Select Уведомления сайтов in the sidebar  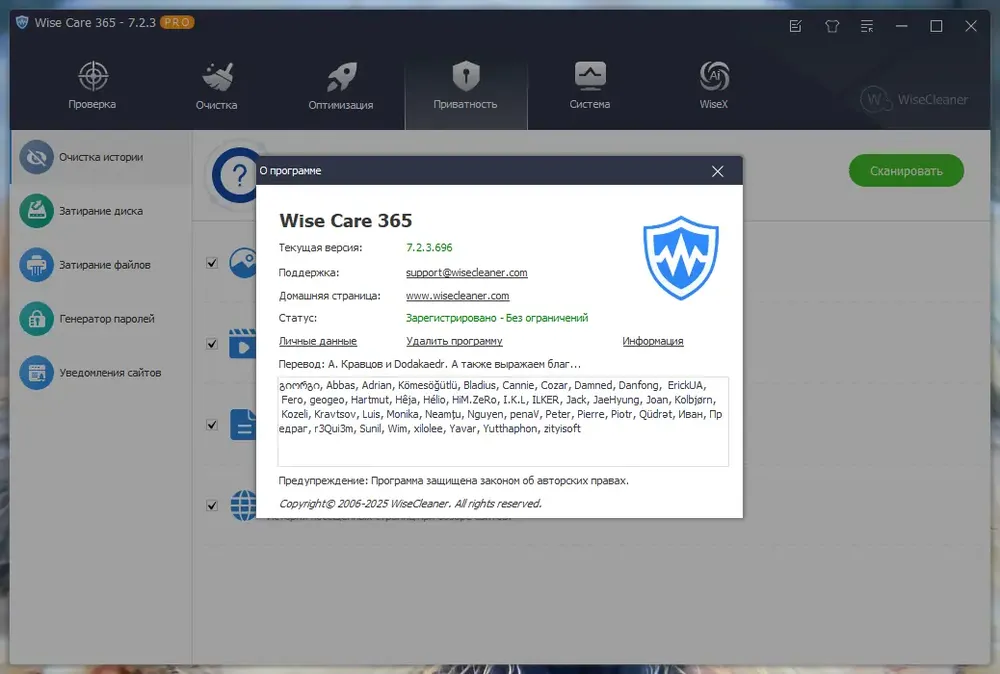click(x=101, y=372)
